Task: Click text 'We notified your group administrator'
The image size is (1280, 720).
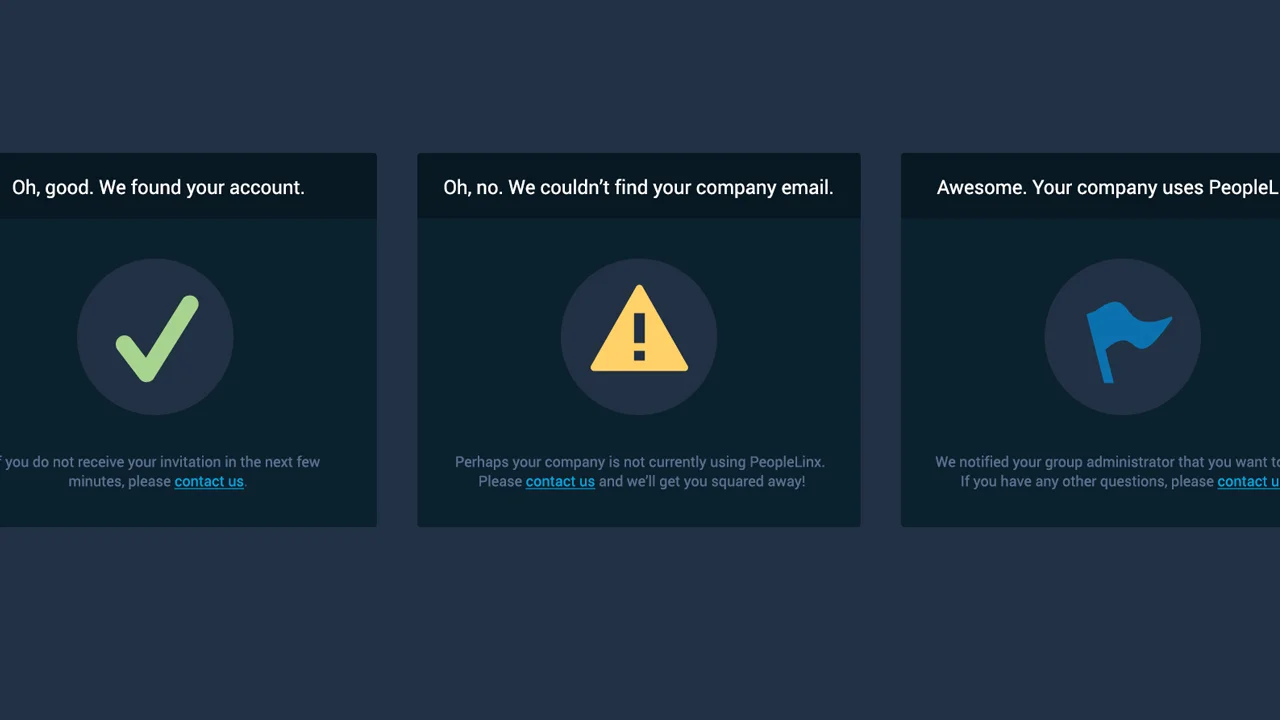Action: 1055,462
